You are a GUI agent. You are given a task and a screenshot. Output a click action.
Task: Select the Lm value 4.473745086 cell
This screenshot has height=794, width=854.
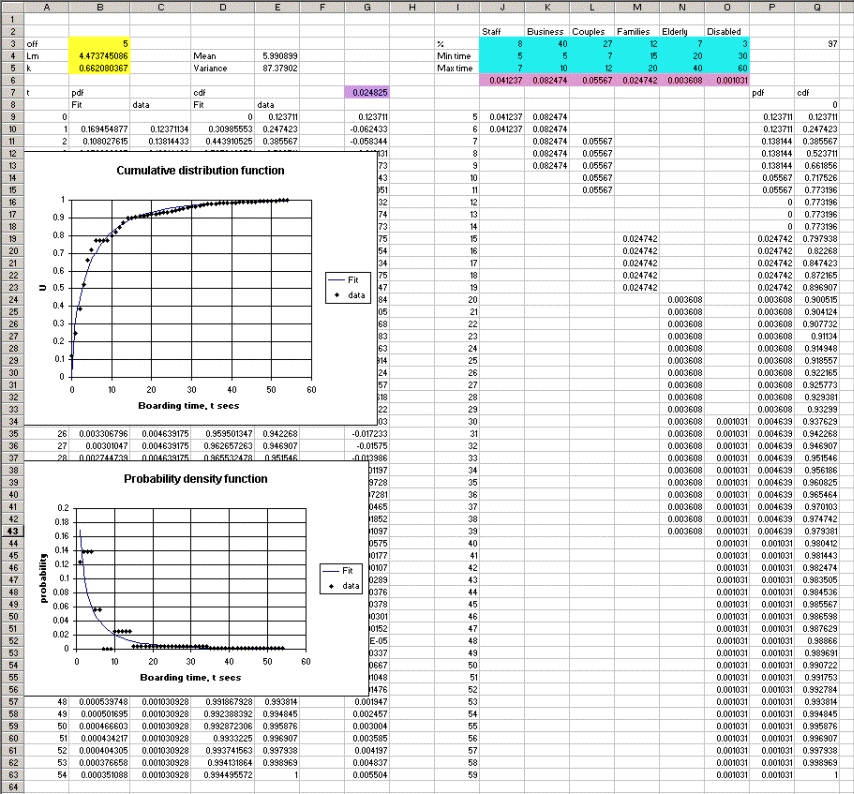[x=100, y=56]
